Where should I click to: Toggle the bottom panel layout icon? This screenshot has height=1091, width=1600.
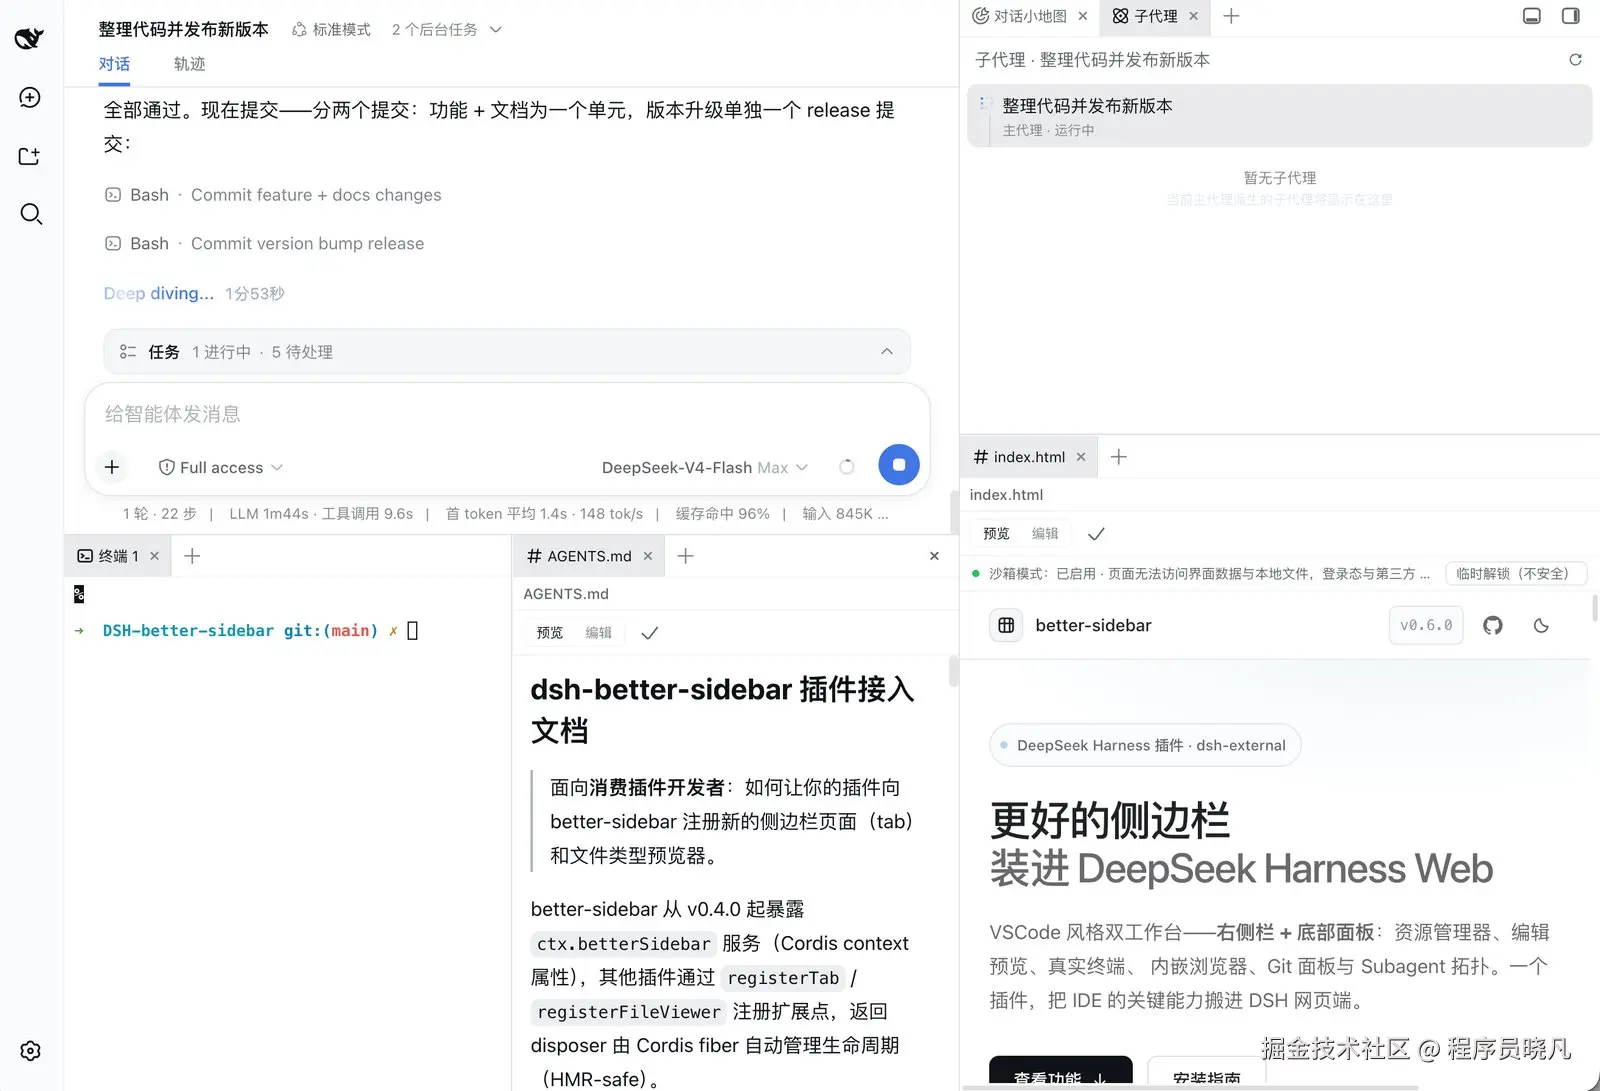(x=1531, y=16)
